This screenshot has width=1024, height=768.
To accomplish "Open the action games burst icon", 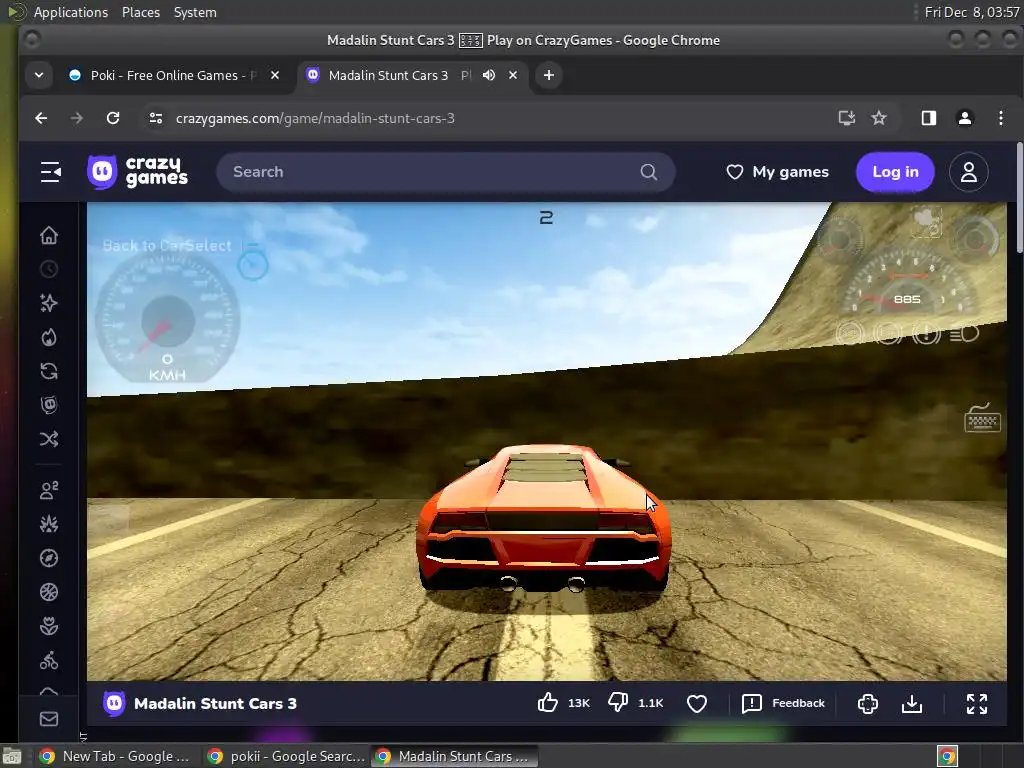I will click(x=49, y=524).
